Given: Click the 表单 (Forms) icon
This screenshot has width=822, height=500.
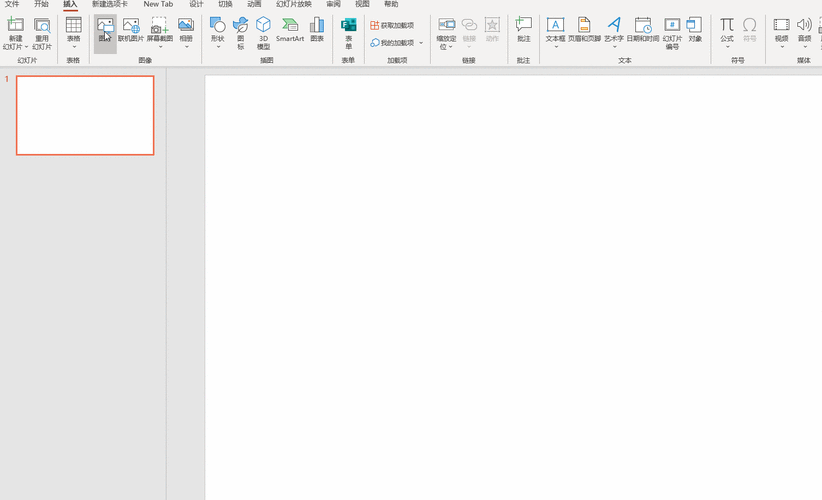Looking at the screenshot, I should tap(349, 25).
